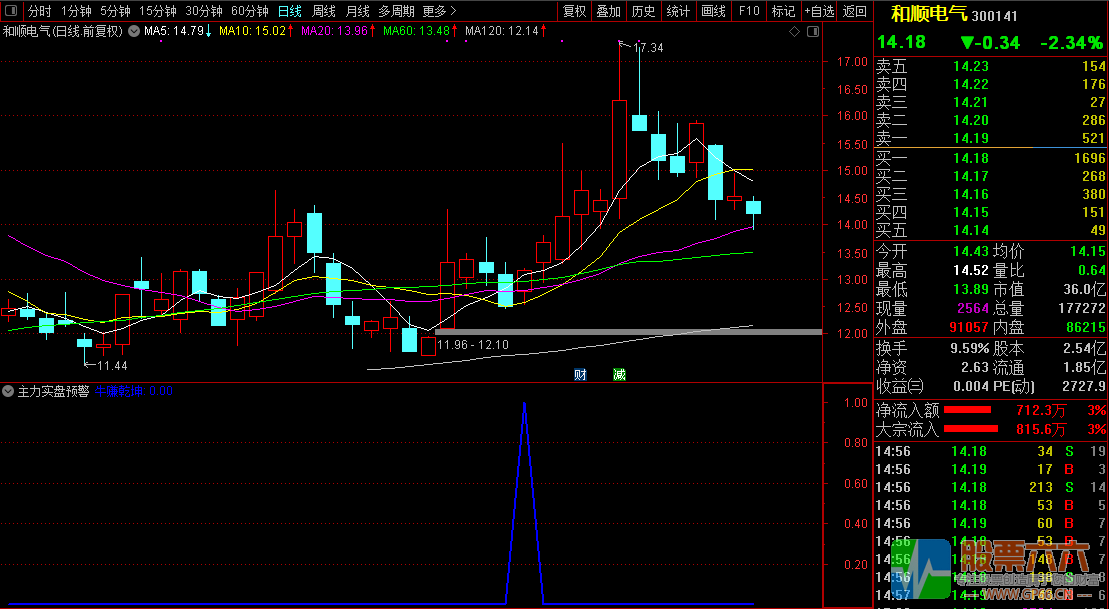Image resolution: width=1109 pixels, height=609 pixels.
Task: Add stock via +自选 button
Action: click(817, 11)
